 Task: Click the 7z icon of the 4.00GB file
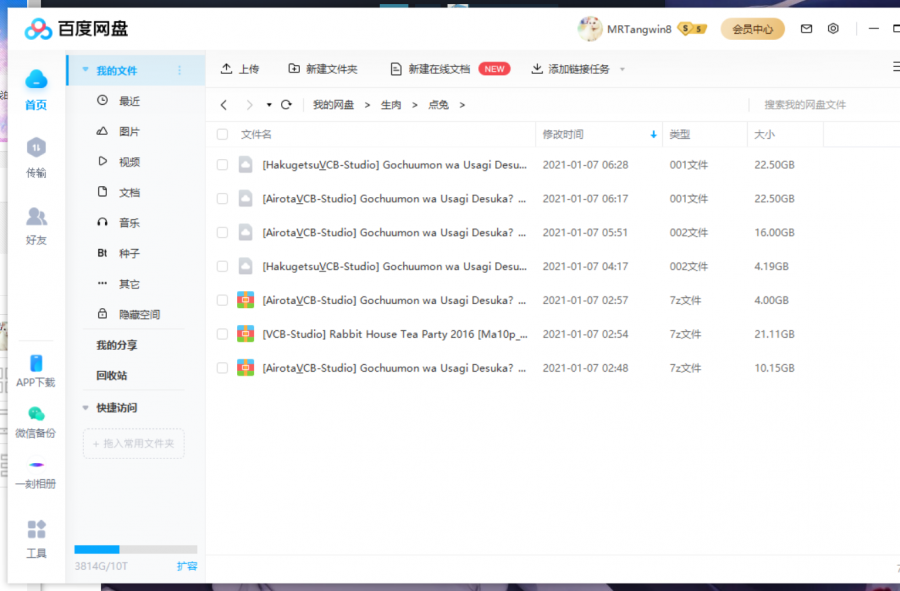click(x=246, y=300)
